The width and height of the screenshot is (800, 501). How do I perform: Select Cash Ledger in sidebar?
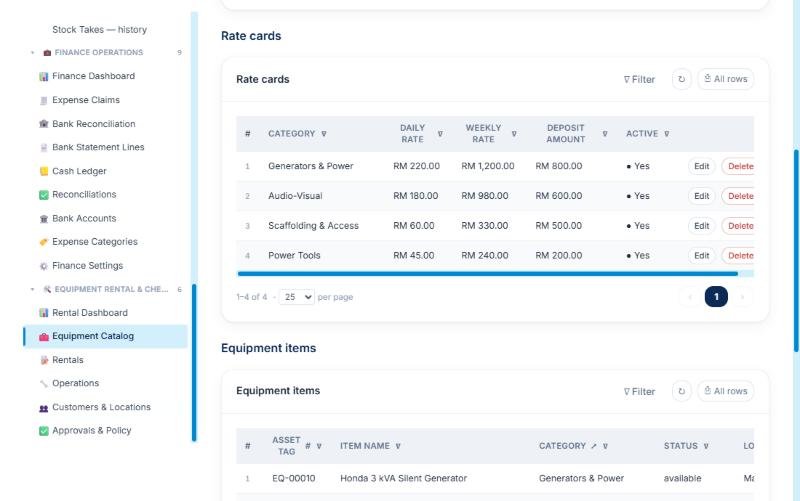pos(79,171)
